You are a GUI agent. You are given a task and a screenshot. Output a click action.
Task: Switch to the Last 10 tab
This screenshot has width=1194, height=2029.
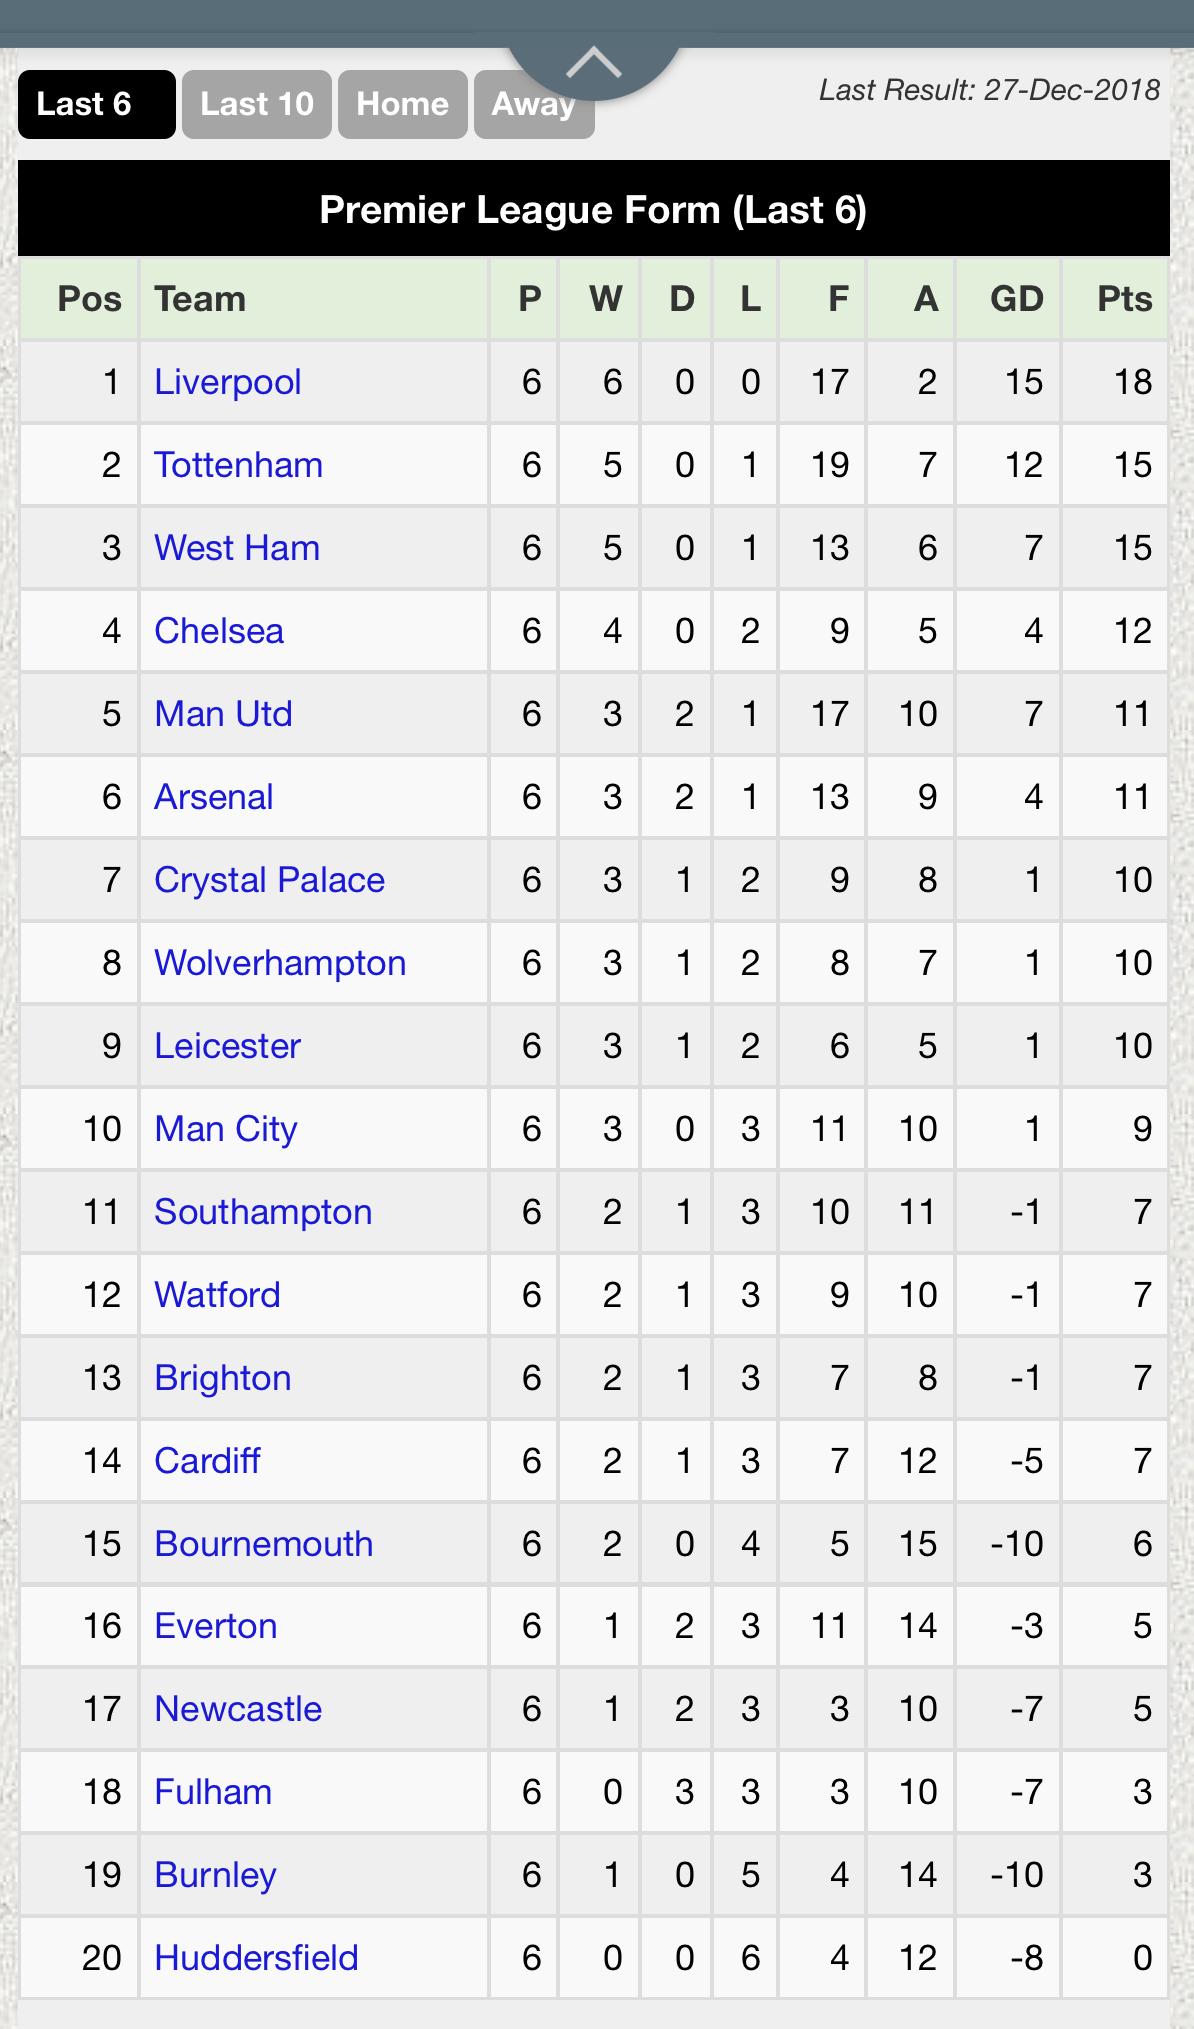pyautogui.click(x=257, y=104)
